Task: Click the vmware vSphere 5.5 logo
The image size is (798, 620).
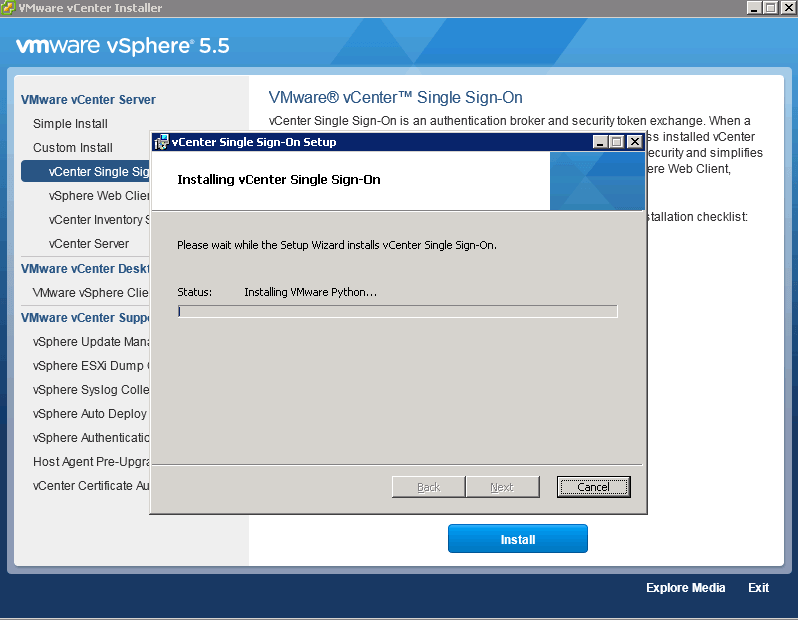Action: tap(123, 46)
